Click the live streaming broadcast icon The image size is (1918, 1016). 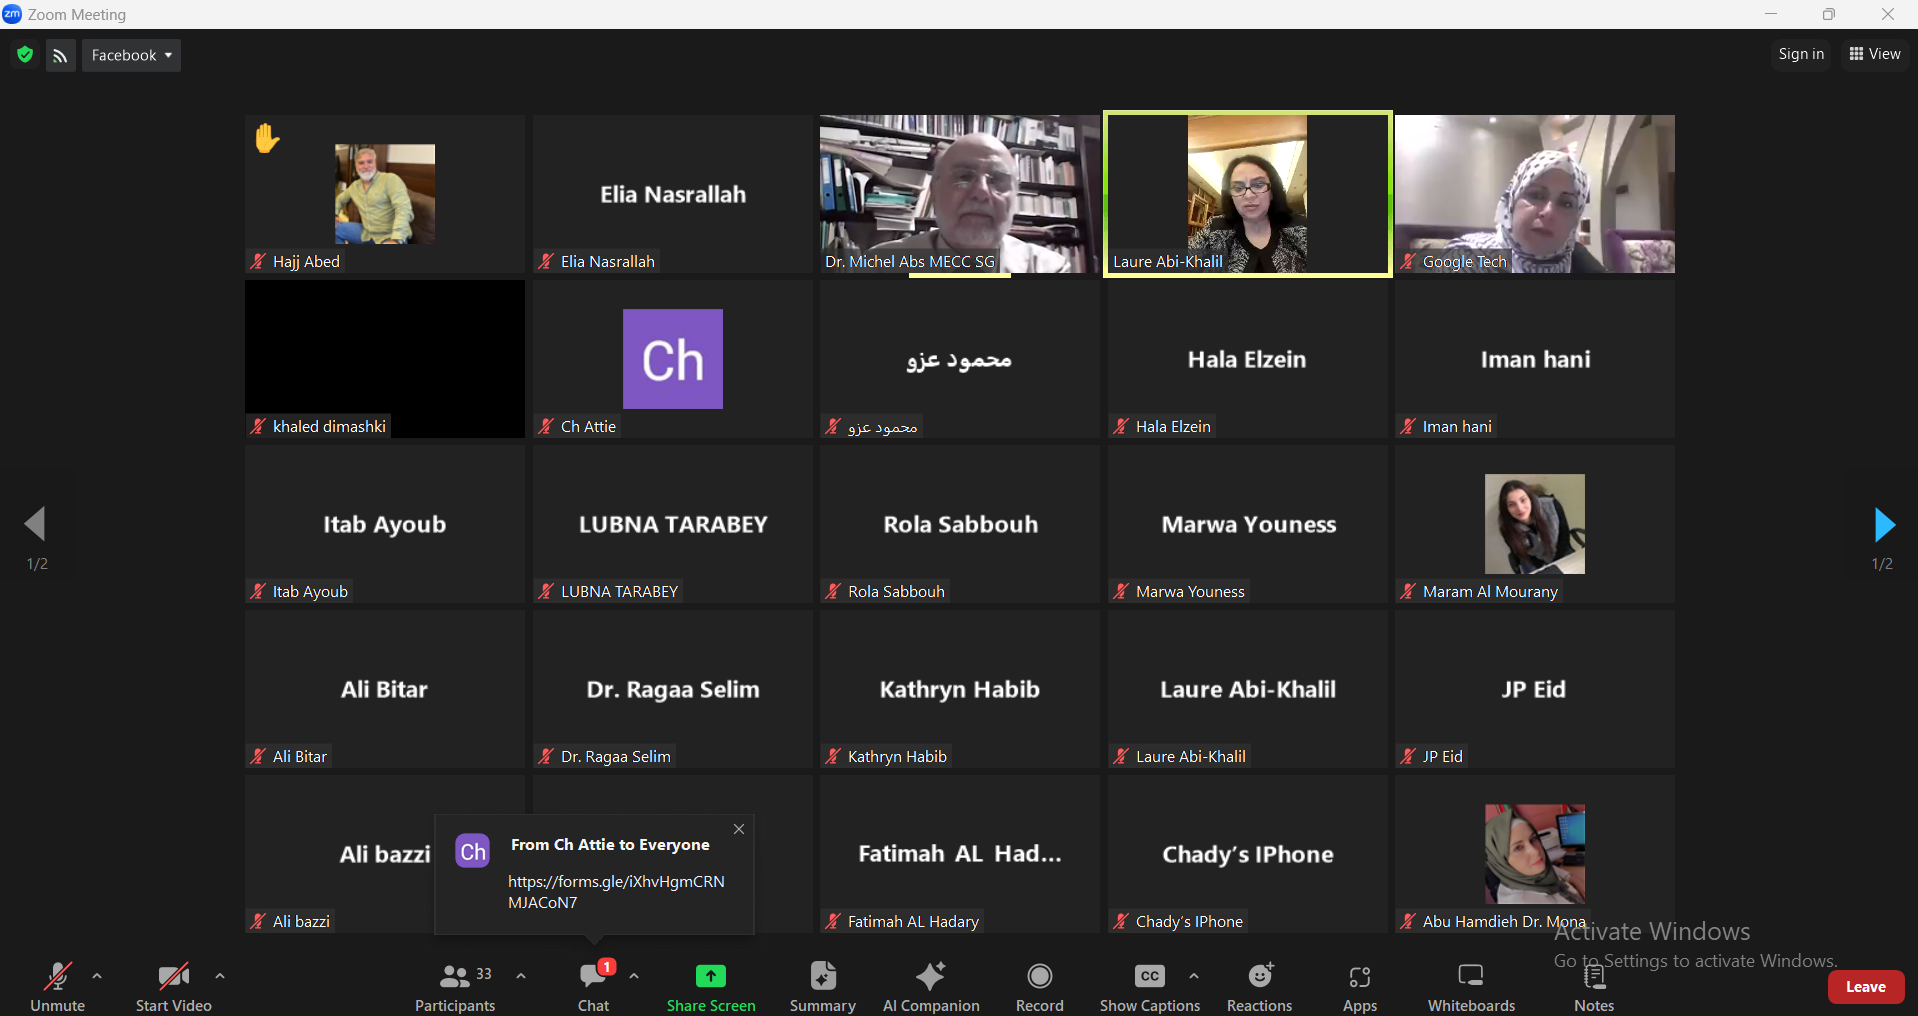(x=61, y=56)
